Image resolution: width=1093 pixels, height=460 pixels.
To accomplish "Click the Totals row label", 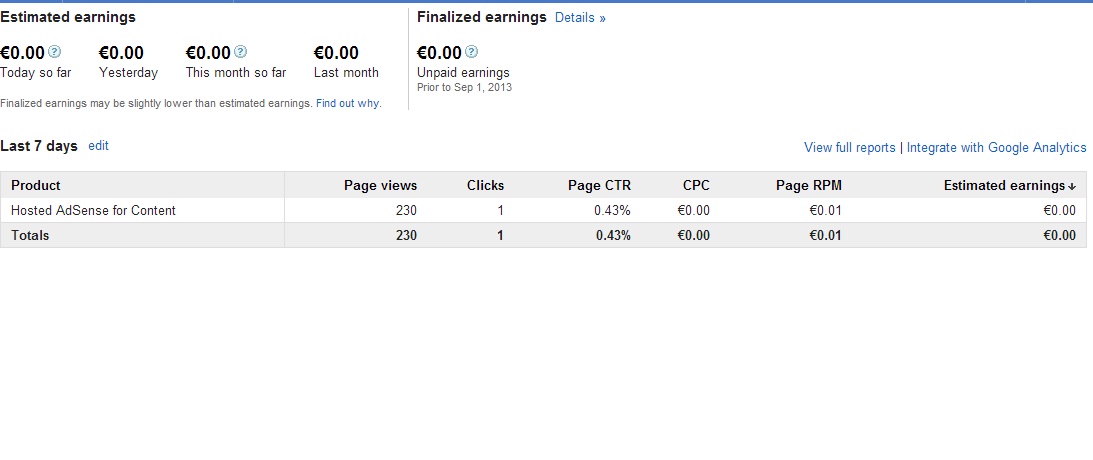I will coord(30,235).
